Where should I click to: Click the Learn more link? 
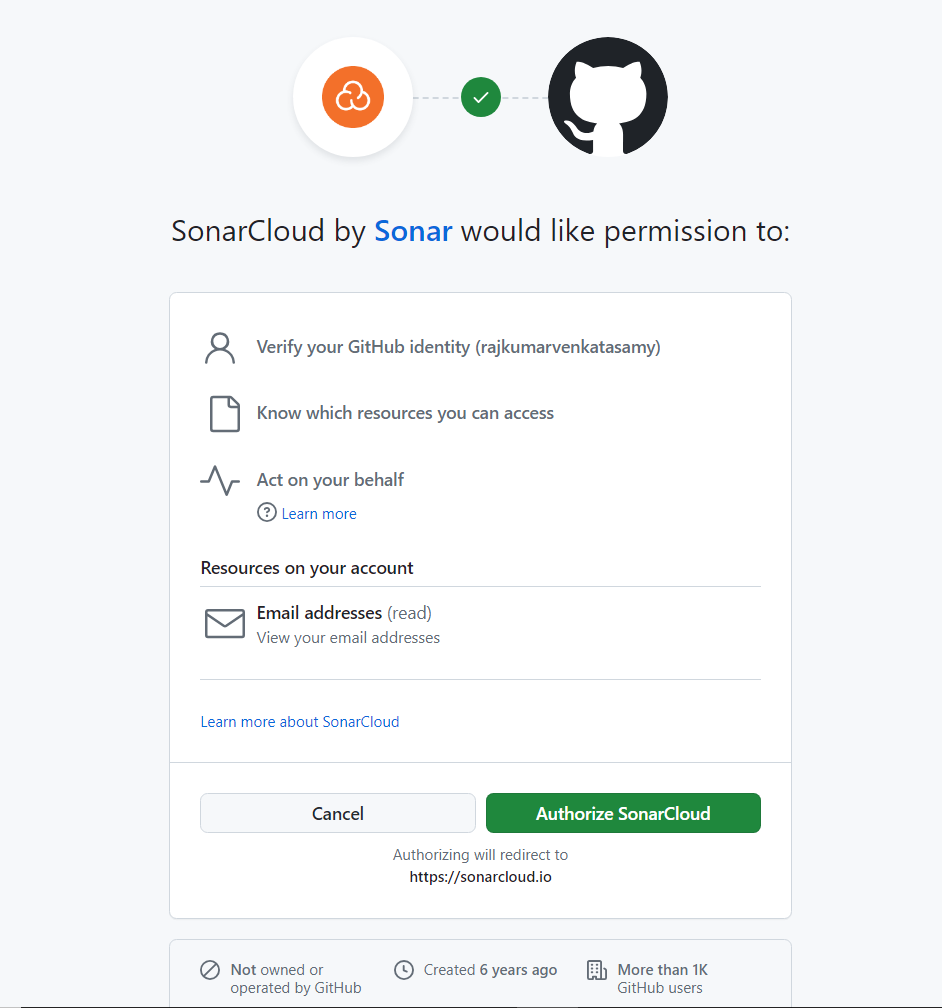pos(318,513)
